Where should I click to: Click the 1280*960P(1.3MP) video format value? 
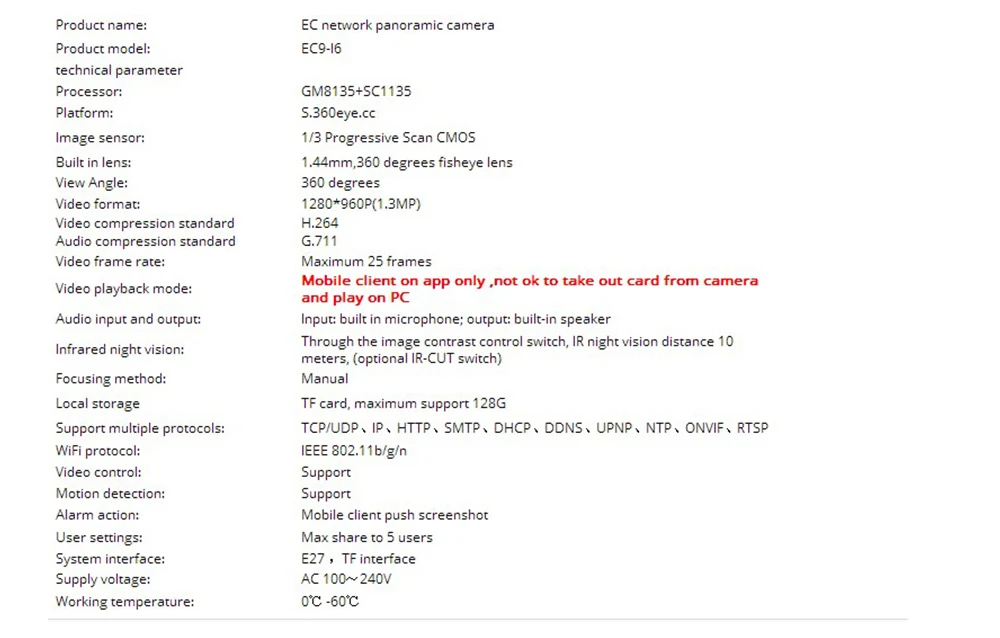click(361, 204)
